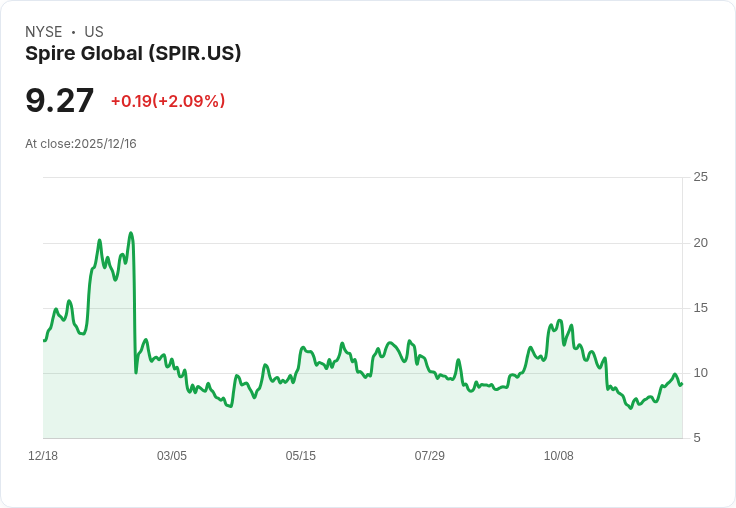This screenshot has height=508, width=736.
Task: Click the At close 2025/12/16 timestamp
Action: 81,144
